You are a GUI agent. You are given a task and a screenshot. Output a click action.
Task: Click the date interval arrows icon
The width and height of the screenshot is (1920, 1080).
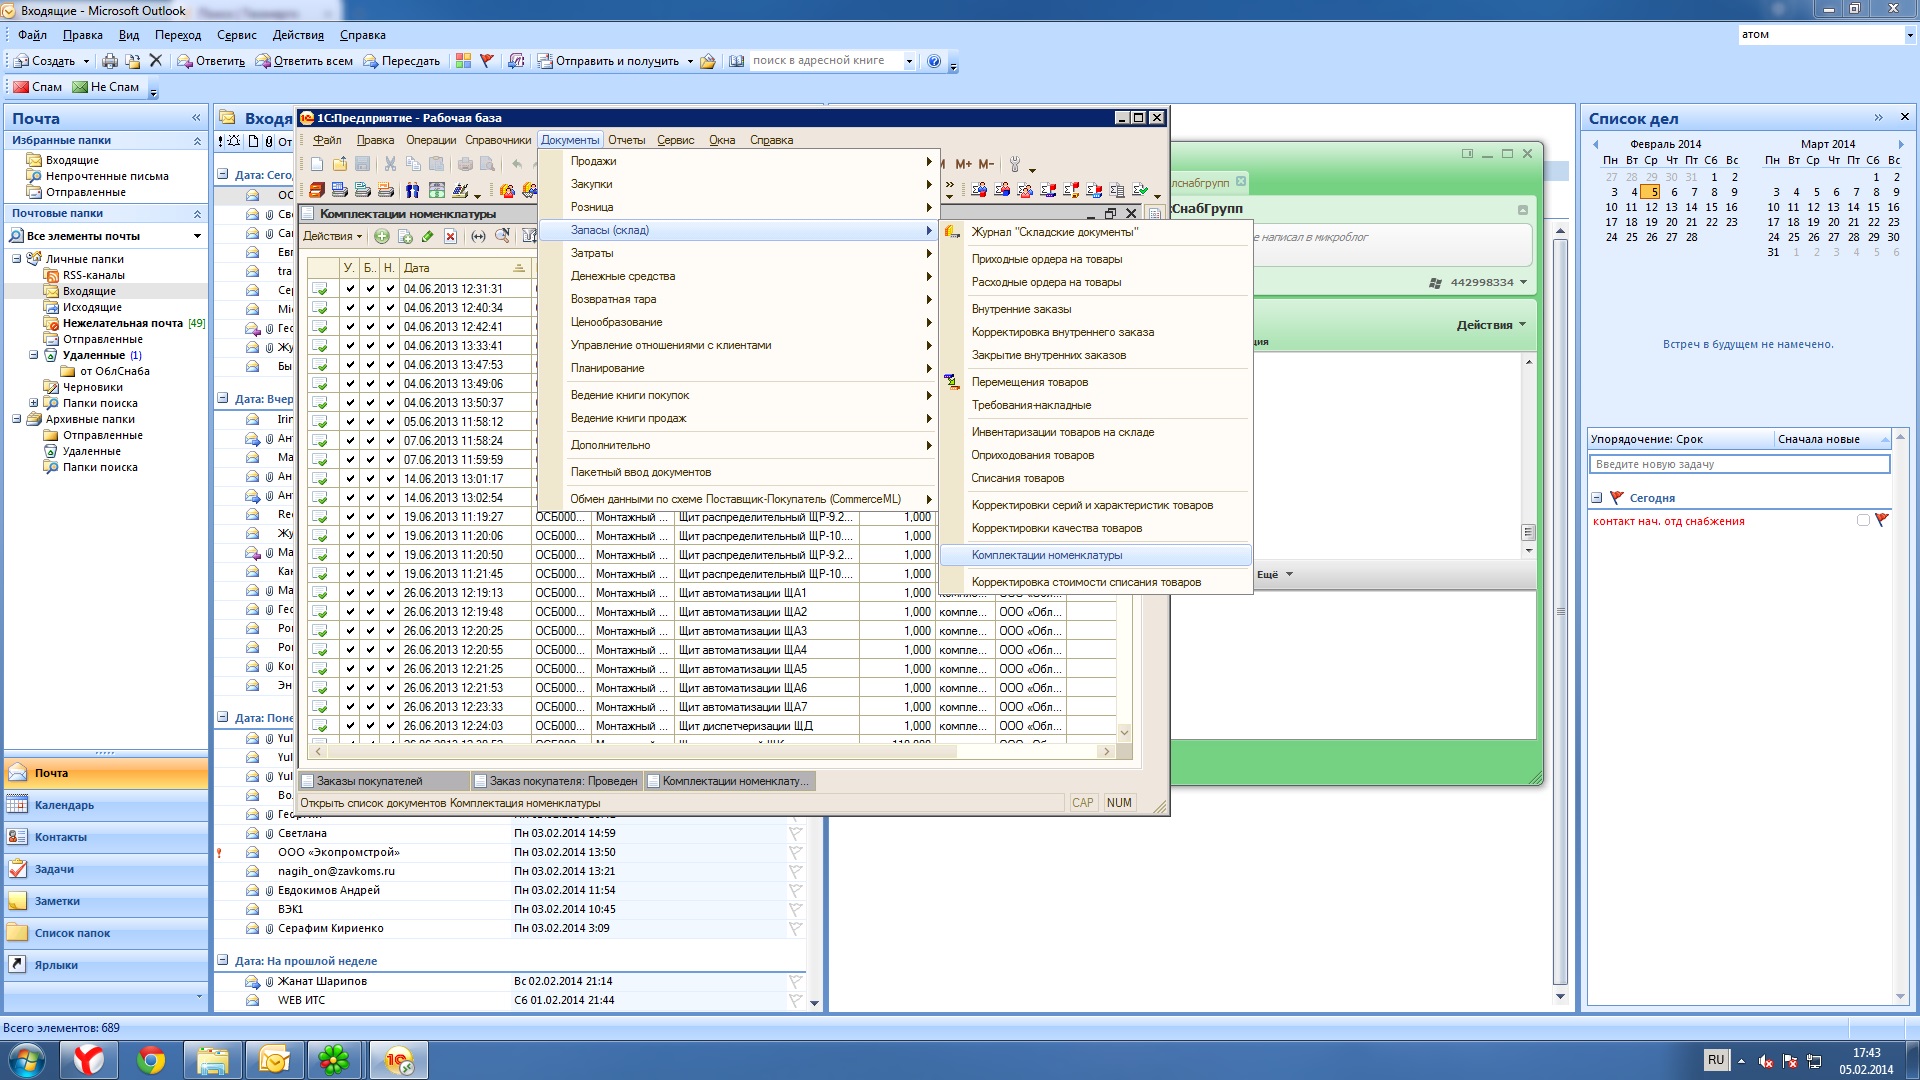coord(478,236)
